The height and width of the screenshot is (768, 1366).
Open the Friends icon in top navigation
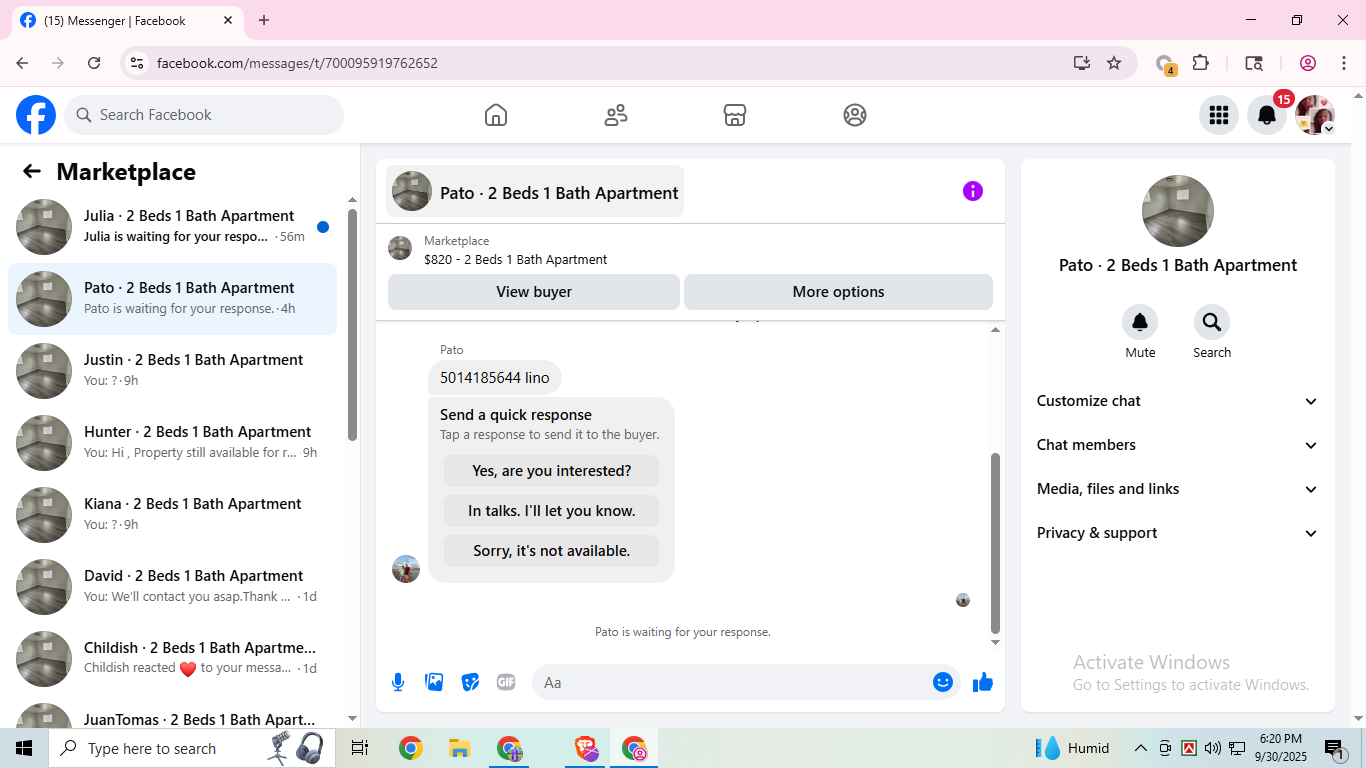click(x=616, y=115)
